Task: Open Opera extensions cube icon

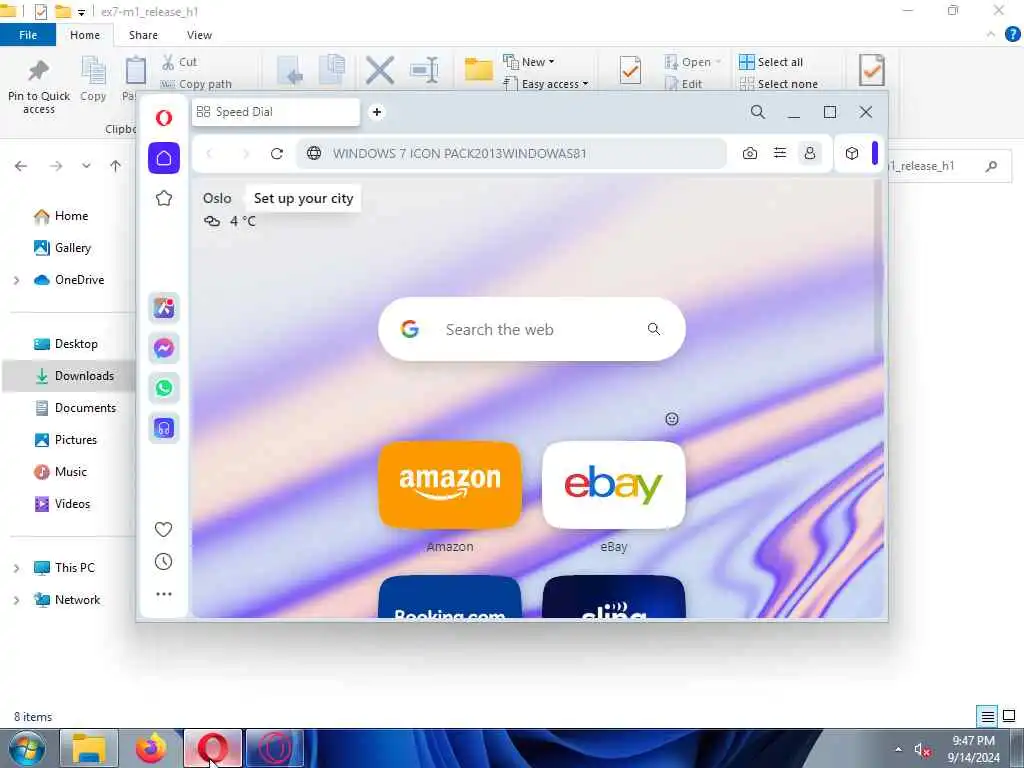Action: (x=852, y=153)
